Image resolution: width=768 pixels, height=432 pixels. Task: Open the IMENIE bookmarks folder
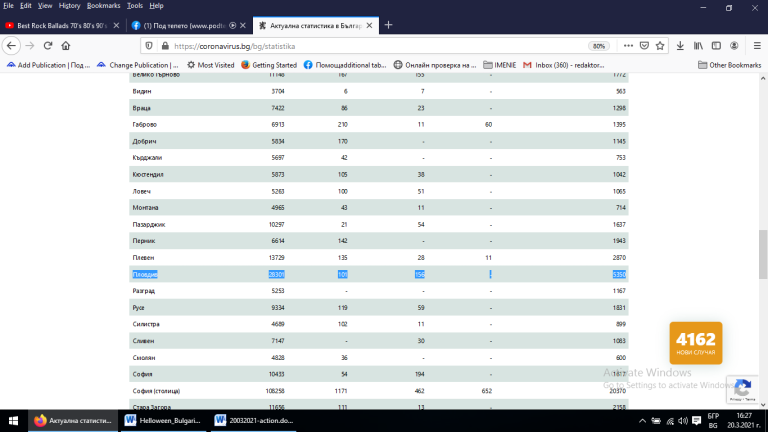(x=500, y=65)
